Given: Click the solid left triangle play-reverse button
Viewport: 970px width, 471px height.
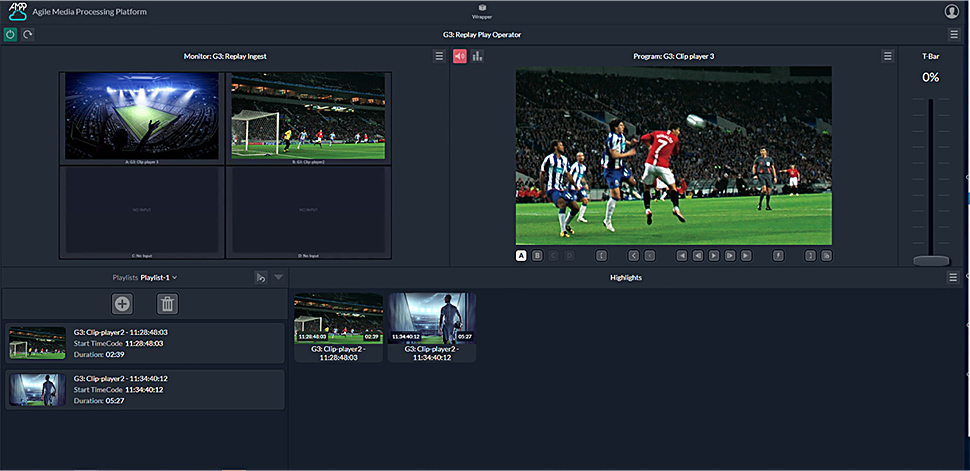Looking at the screenshot, I should [x=682, y=255].
